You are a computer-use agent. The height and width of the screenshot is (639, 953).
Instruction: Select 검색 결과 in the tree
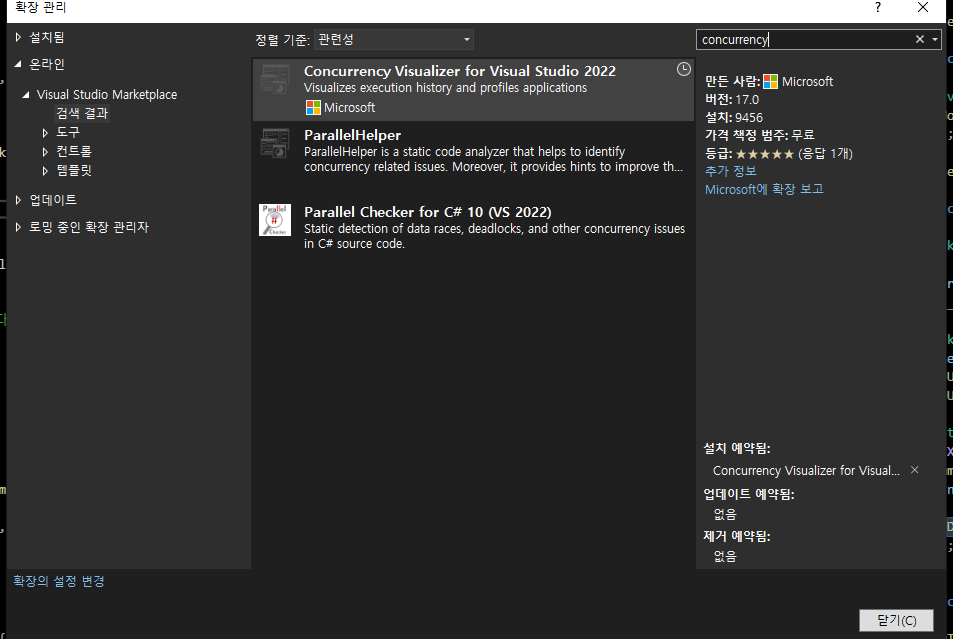tap(82, 113)
